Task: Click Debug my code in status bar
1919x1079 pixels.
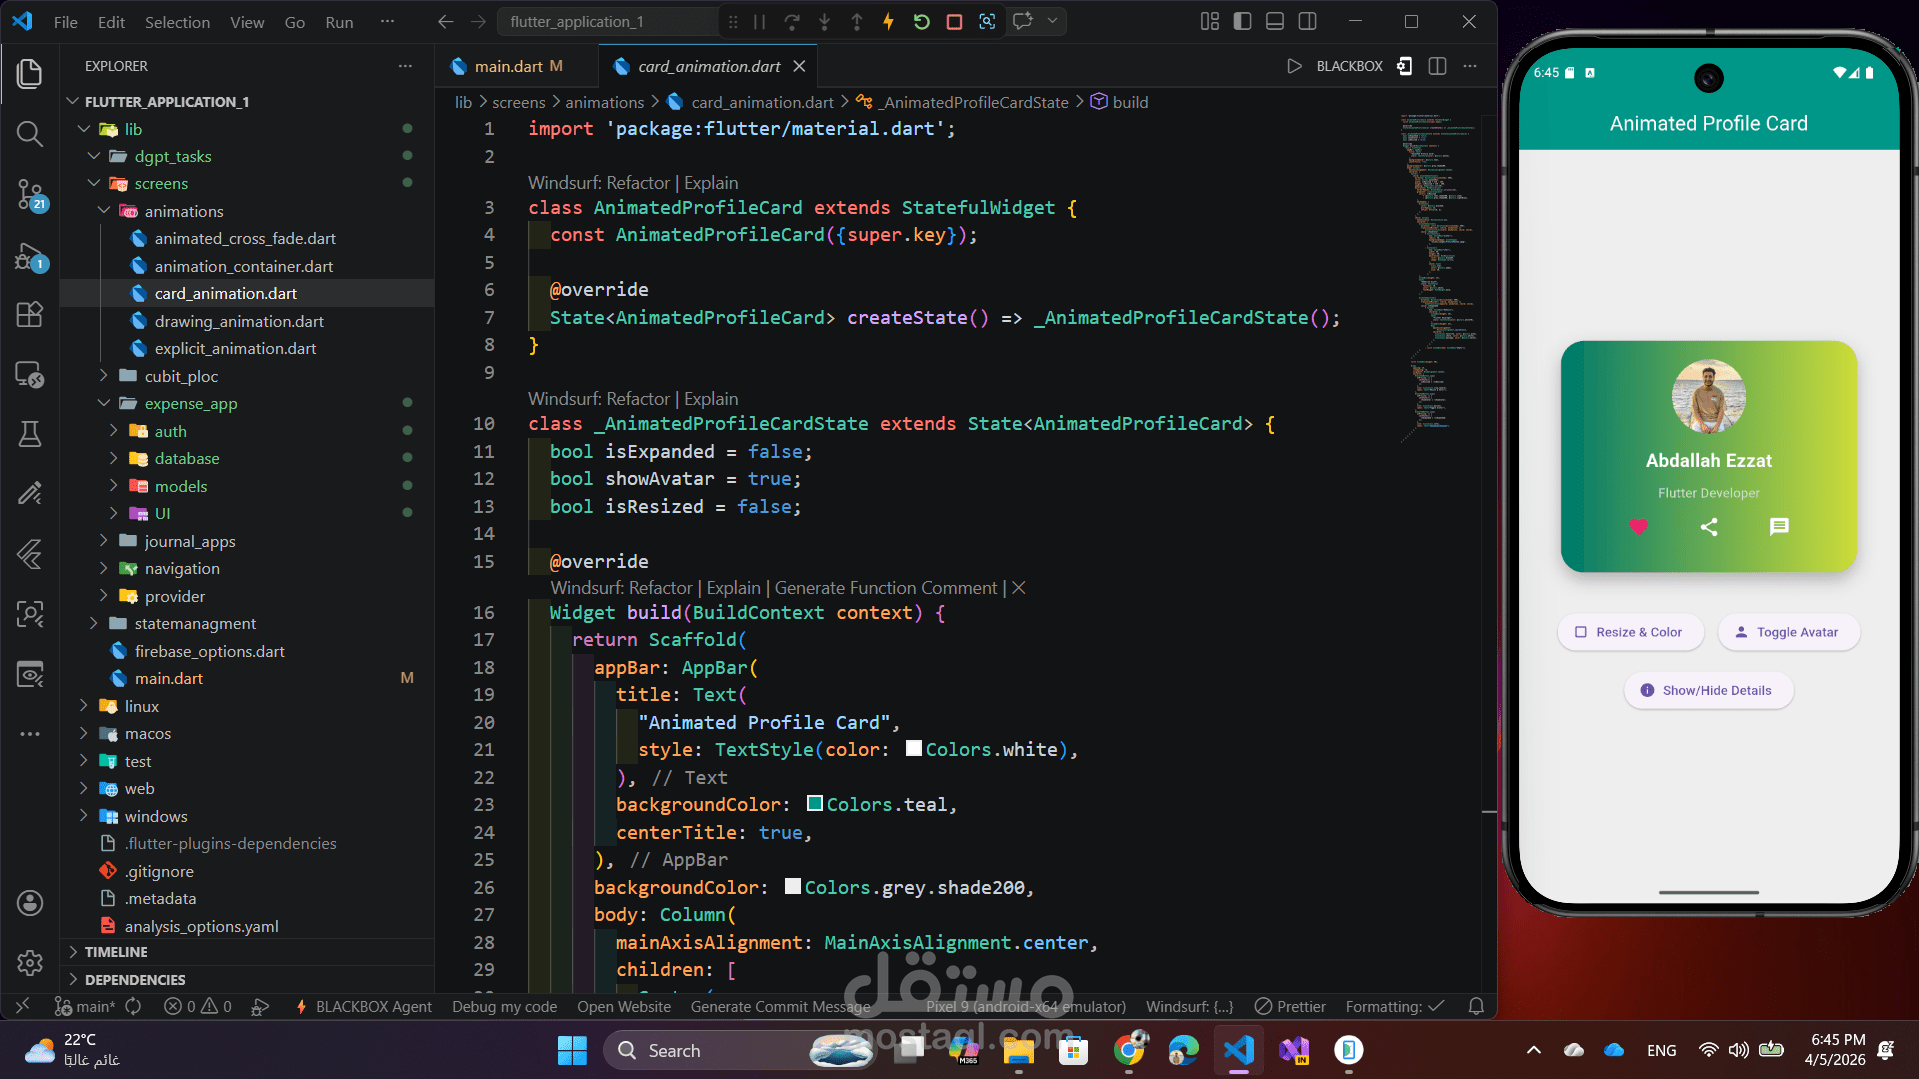Action: 504,1006
